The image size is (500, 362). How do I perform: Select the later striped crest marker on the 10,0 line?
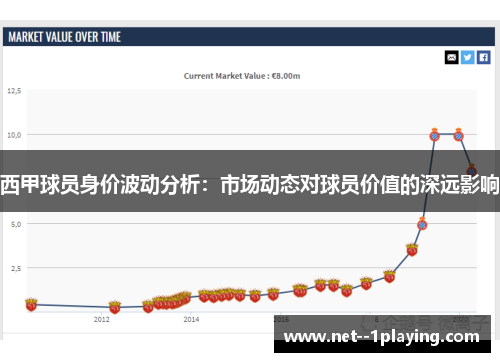pyautogui.click(x=459, y=135)
